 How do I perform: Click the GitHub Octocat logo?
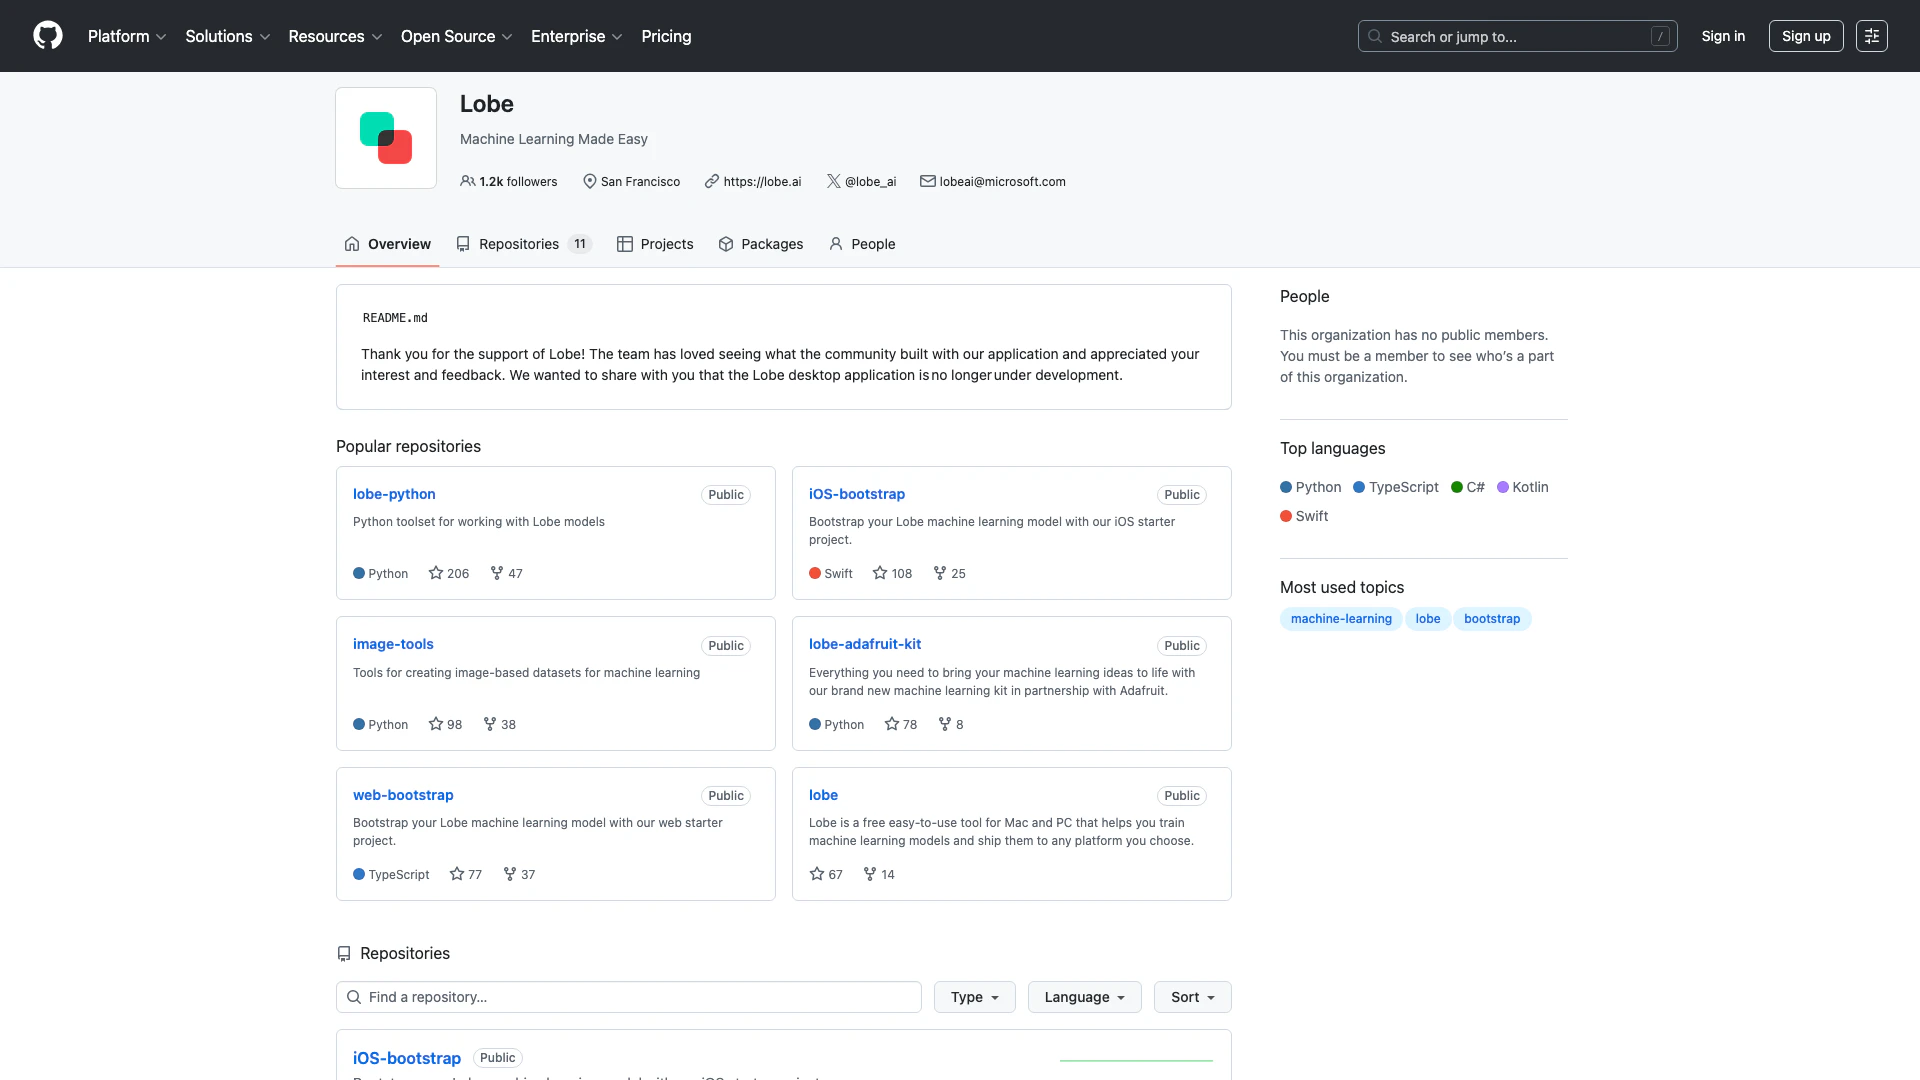pyautogui.click(x=47, y=36)
